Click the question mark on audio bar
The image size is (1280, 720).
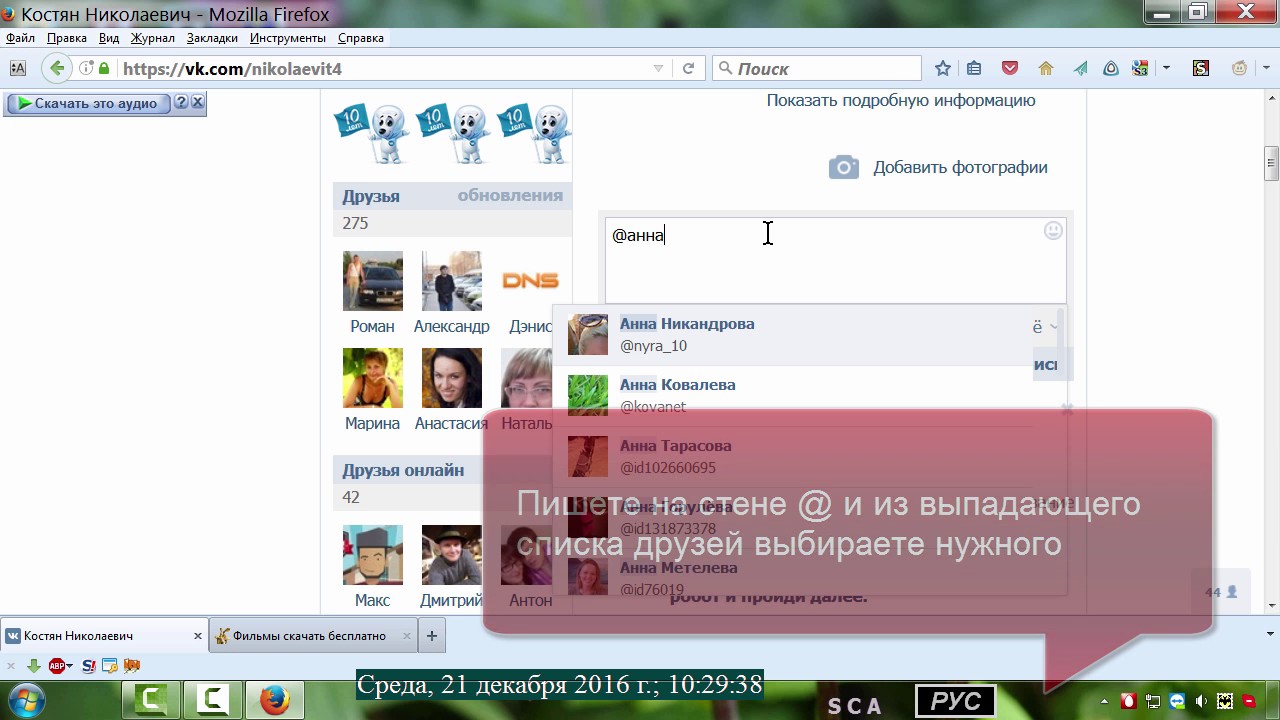[x=181, y=102]
